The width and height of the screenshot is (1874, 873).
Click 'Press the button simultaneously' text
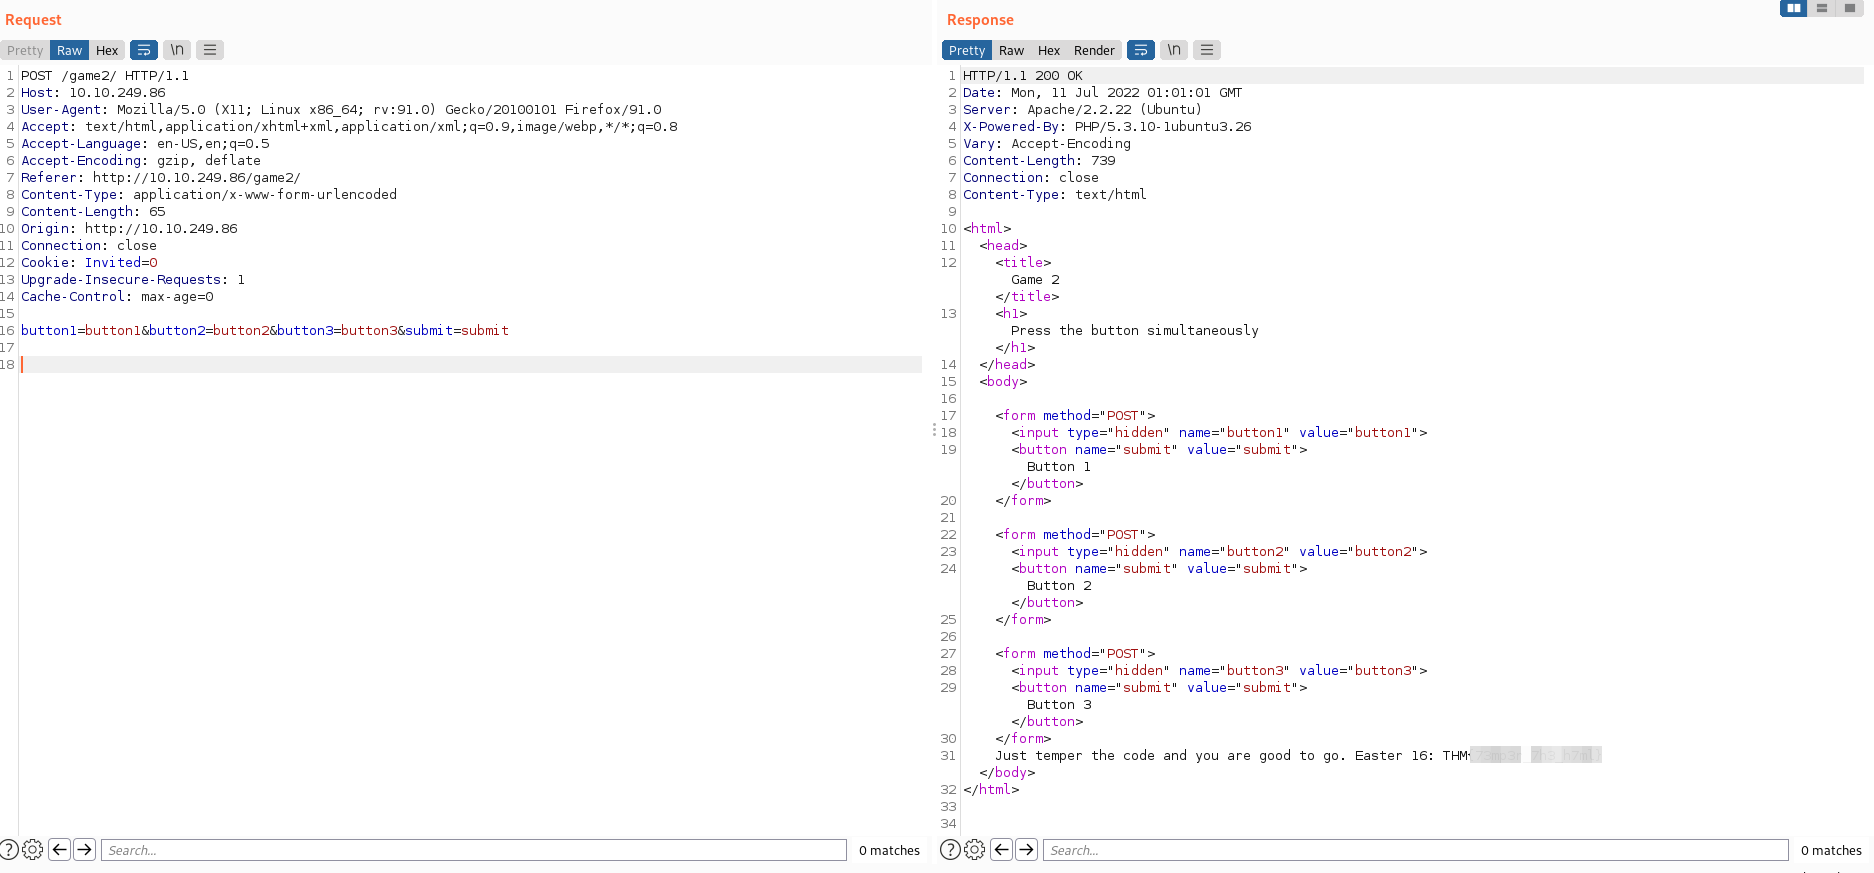click(1134, 331)
